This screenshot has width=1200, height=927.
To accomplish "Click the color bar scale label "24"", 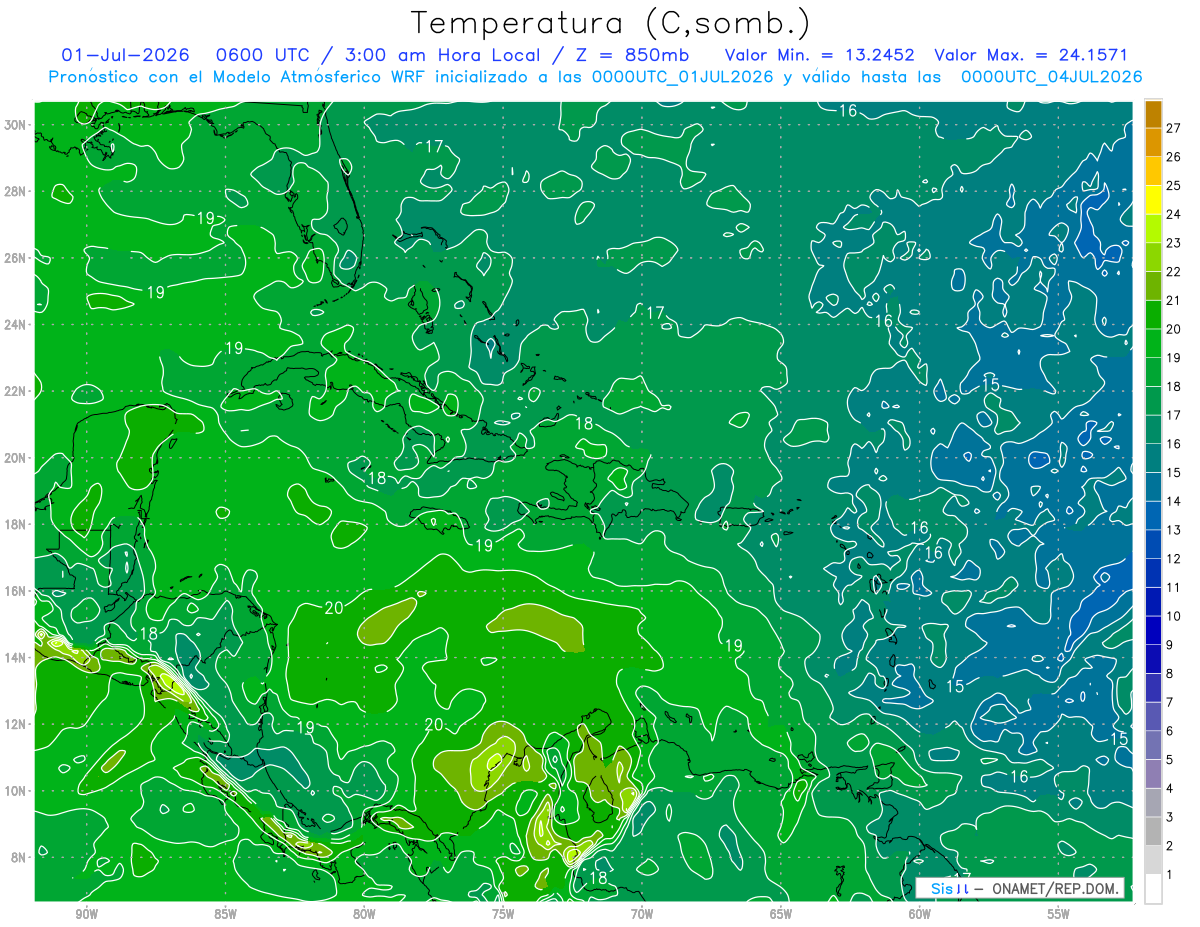I will (x=1173, y=215).
